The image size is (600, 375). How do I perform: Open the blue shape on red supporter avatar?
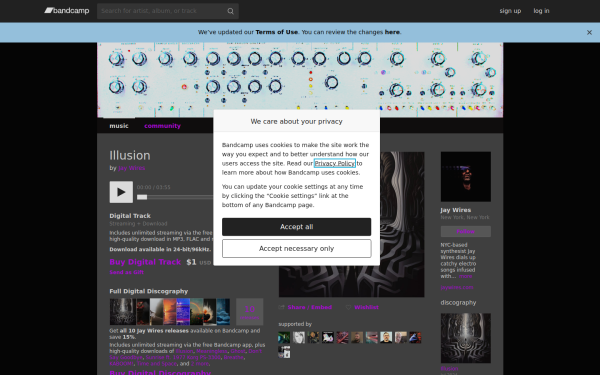coord(415,338)
